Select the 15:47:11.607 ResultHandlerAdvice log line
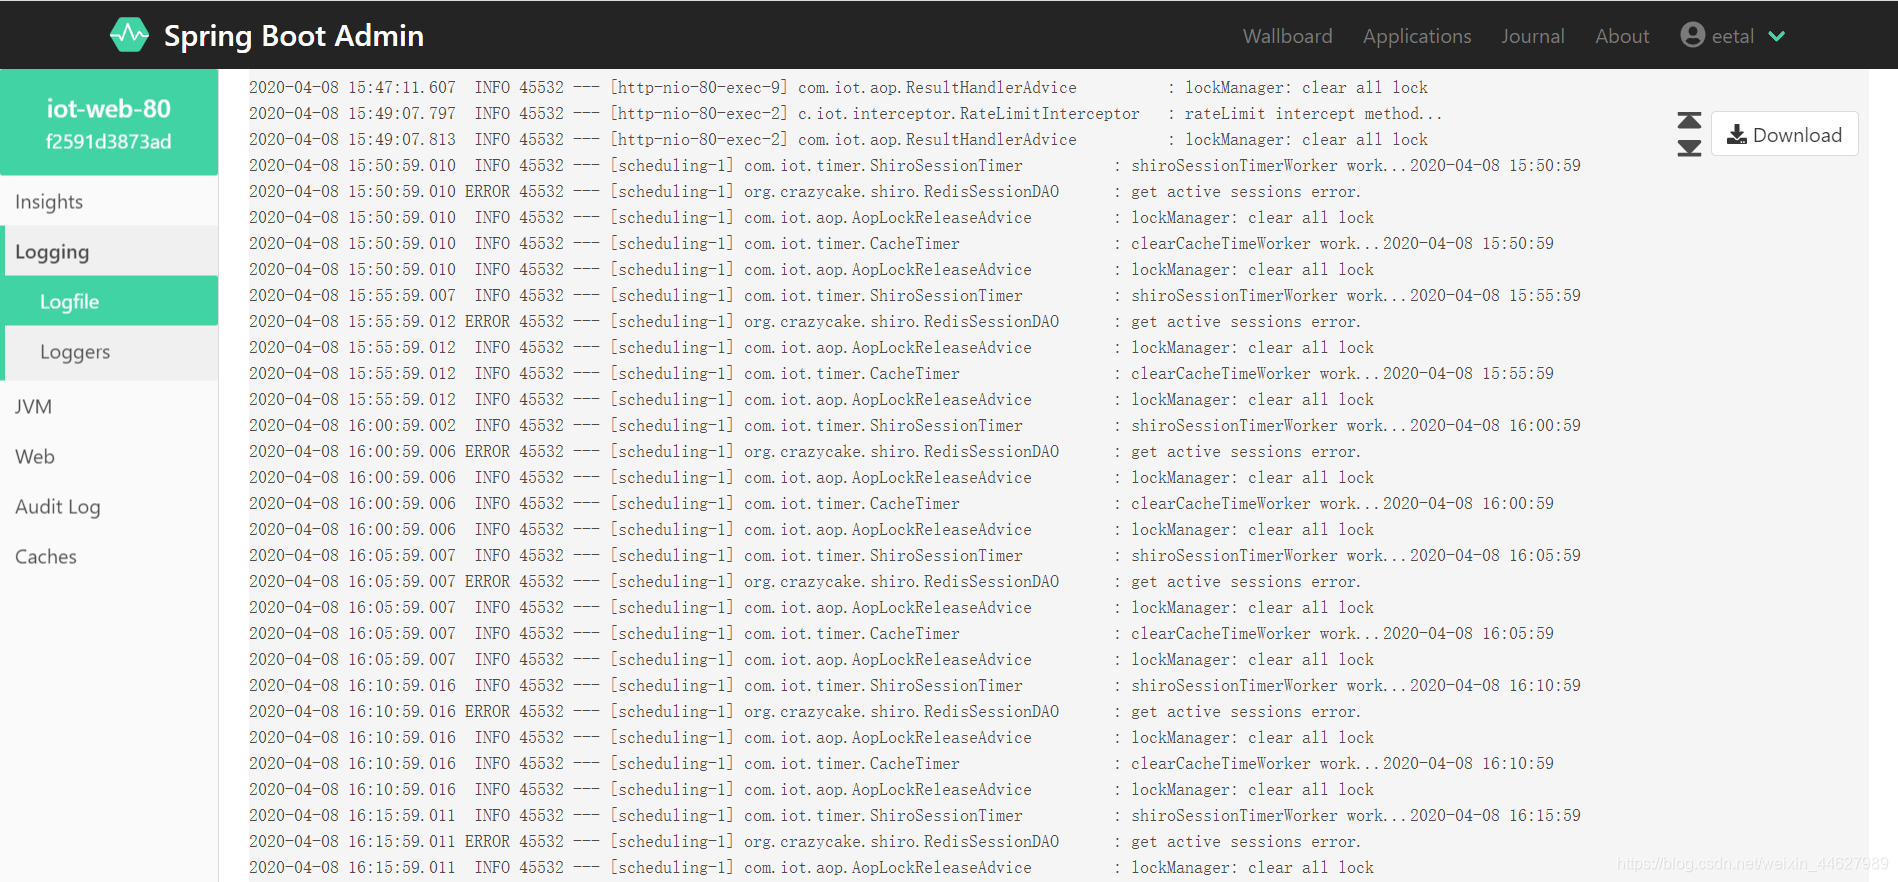Image resolution: width=1898 pixels, height=882 pixels. tap(838, 88)
